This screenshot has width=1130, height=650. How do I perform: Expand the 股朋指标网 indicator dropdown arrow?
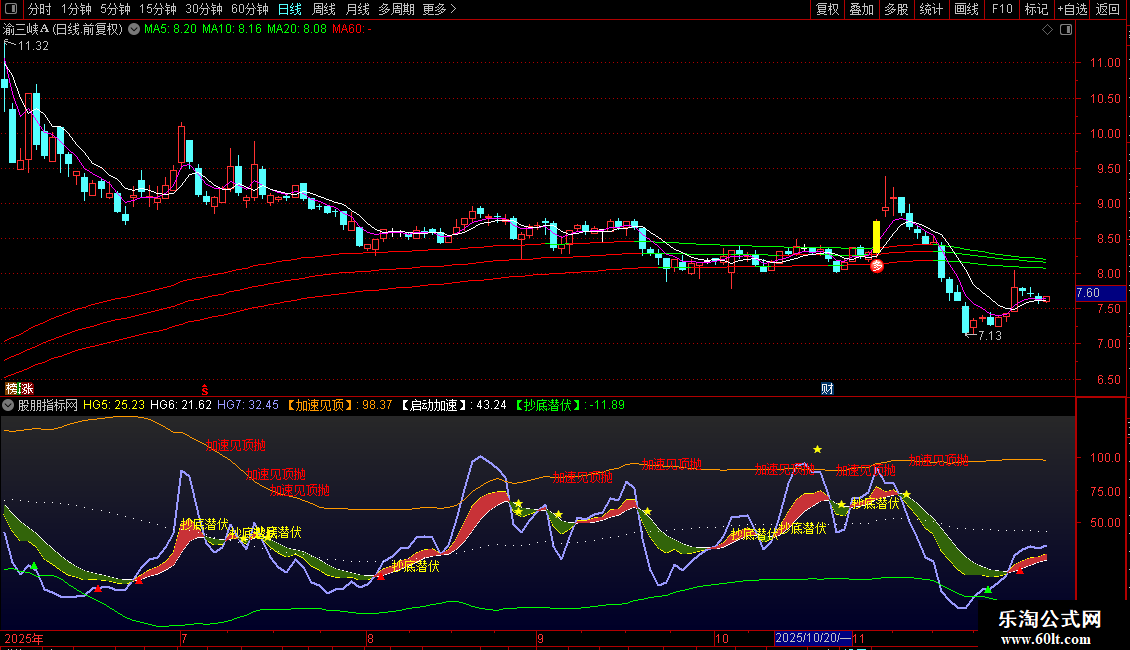pyautogui.click(x=9, y=406)
